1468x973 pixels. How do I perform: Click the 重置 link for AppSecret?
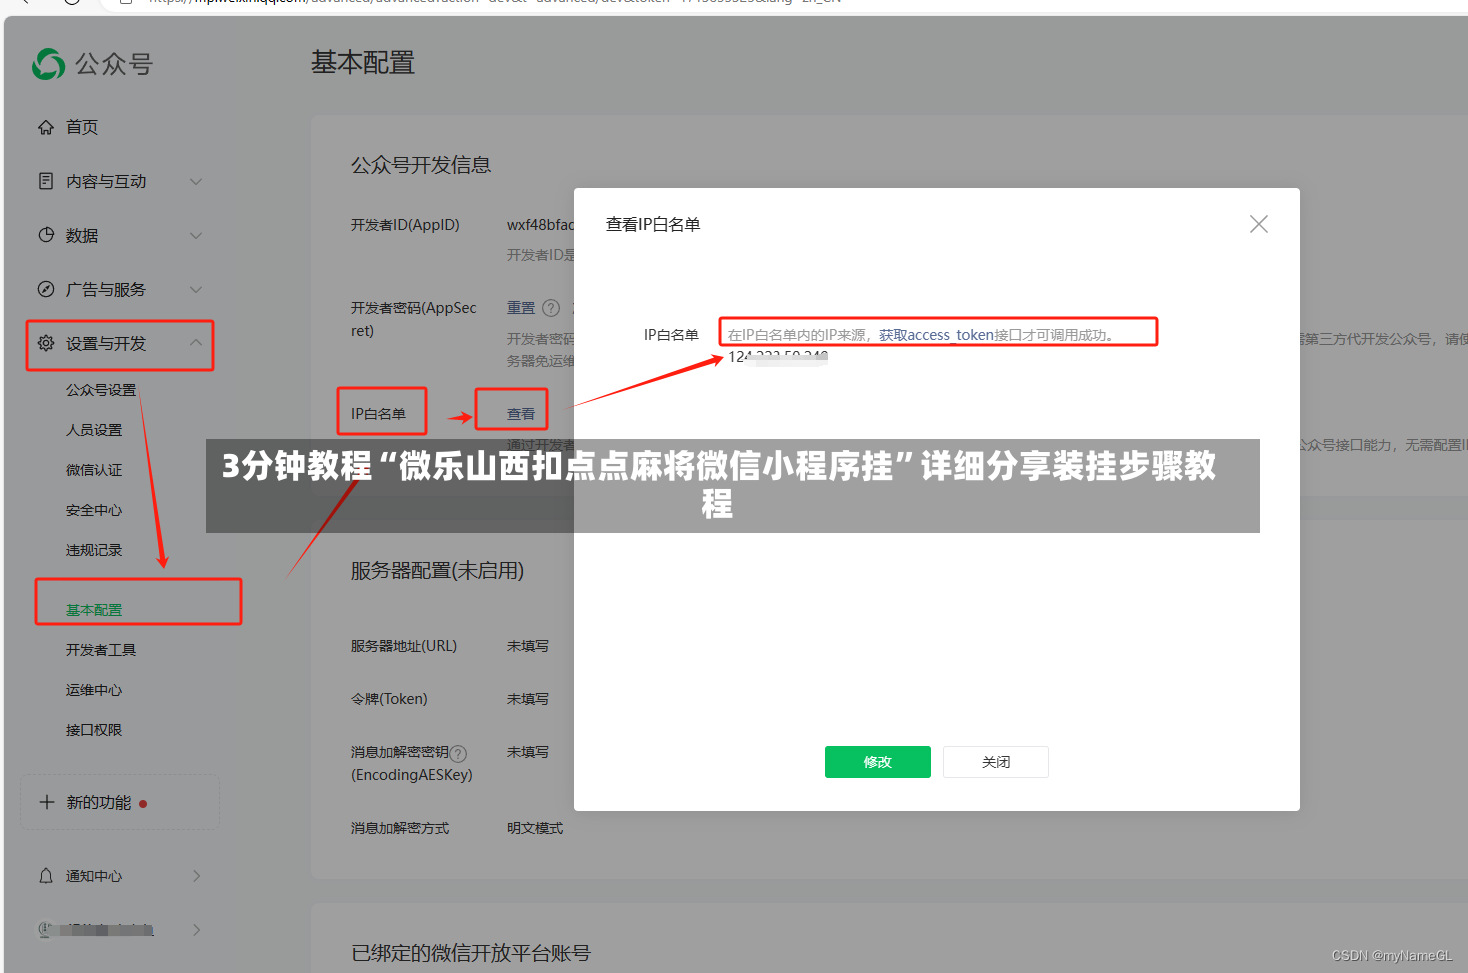521,308
